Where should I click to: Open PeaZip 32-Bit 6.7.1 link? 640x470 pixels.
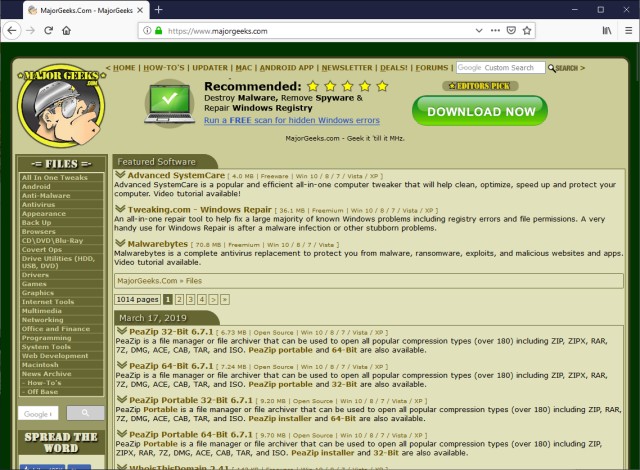pos(171,332)
